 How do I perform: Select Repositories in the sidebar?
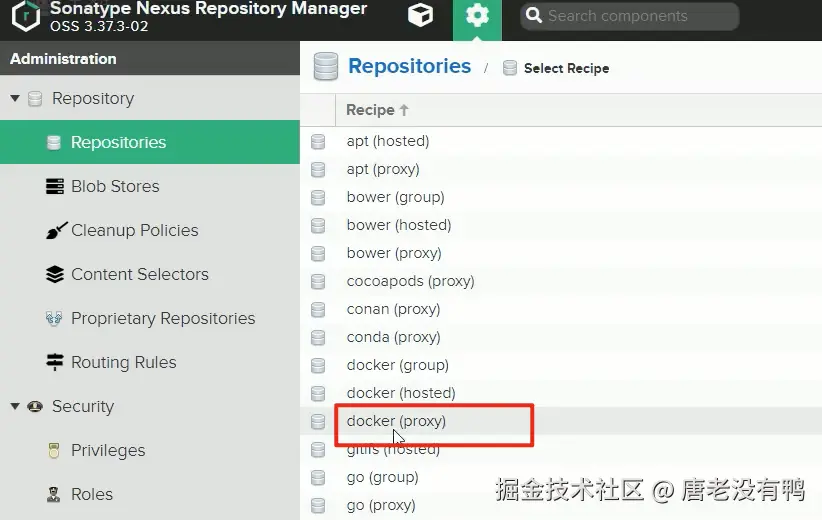pyautogui.click(x=150, y=142)
